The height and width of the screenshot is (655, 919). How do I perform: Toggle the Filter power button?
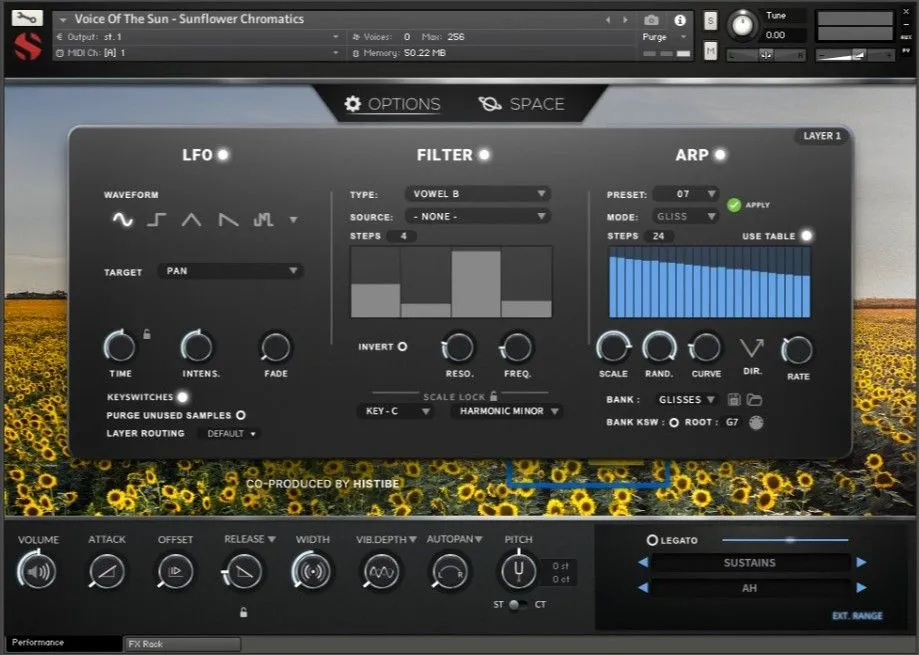[484, 155]
